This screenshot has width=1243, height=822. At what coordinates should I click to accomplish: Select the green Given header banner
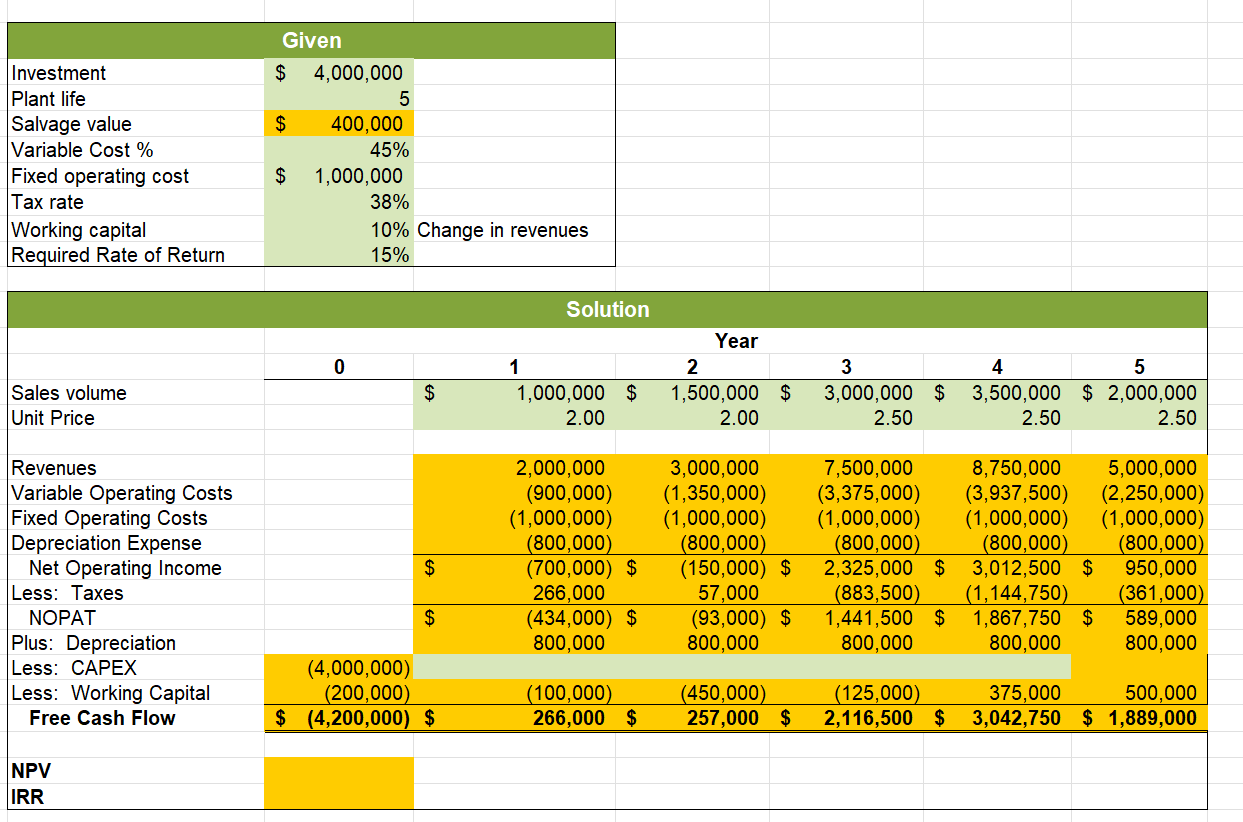click(311, 41)
